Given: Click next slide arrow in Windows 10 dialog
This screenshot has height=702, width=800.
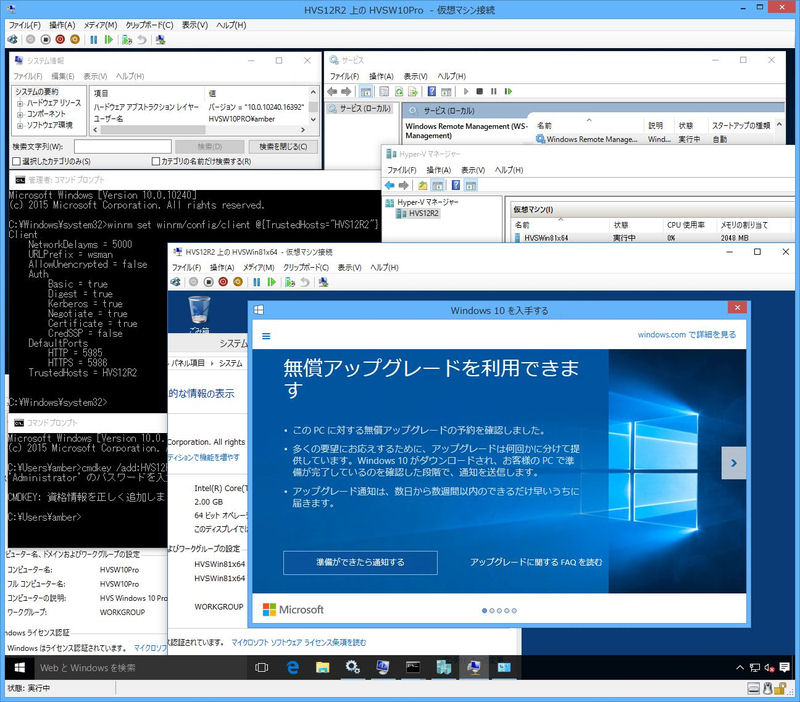Looking at the screenshot, I should tap(734, 463).
